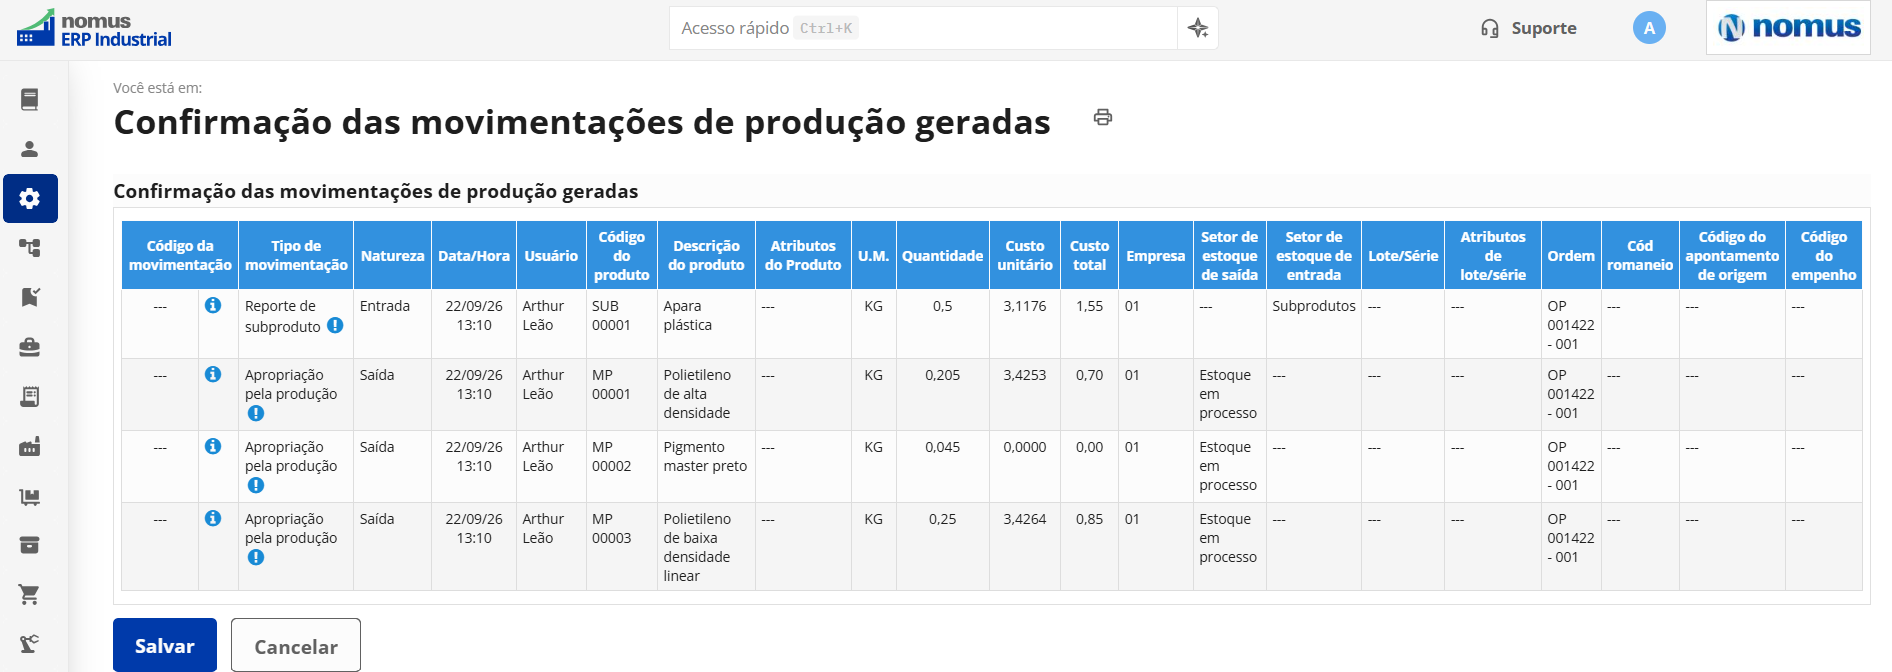Open the shopping cart sidebar icon
Screen dimensions: 1892x672
pyautogui.click(x=30, y=594)
